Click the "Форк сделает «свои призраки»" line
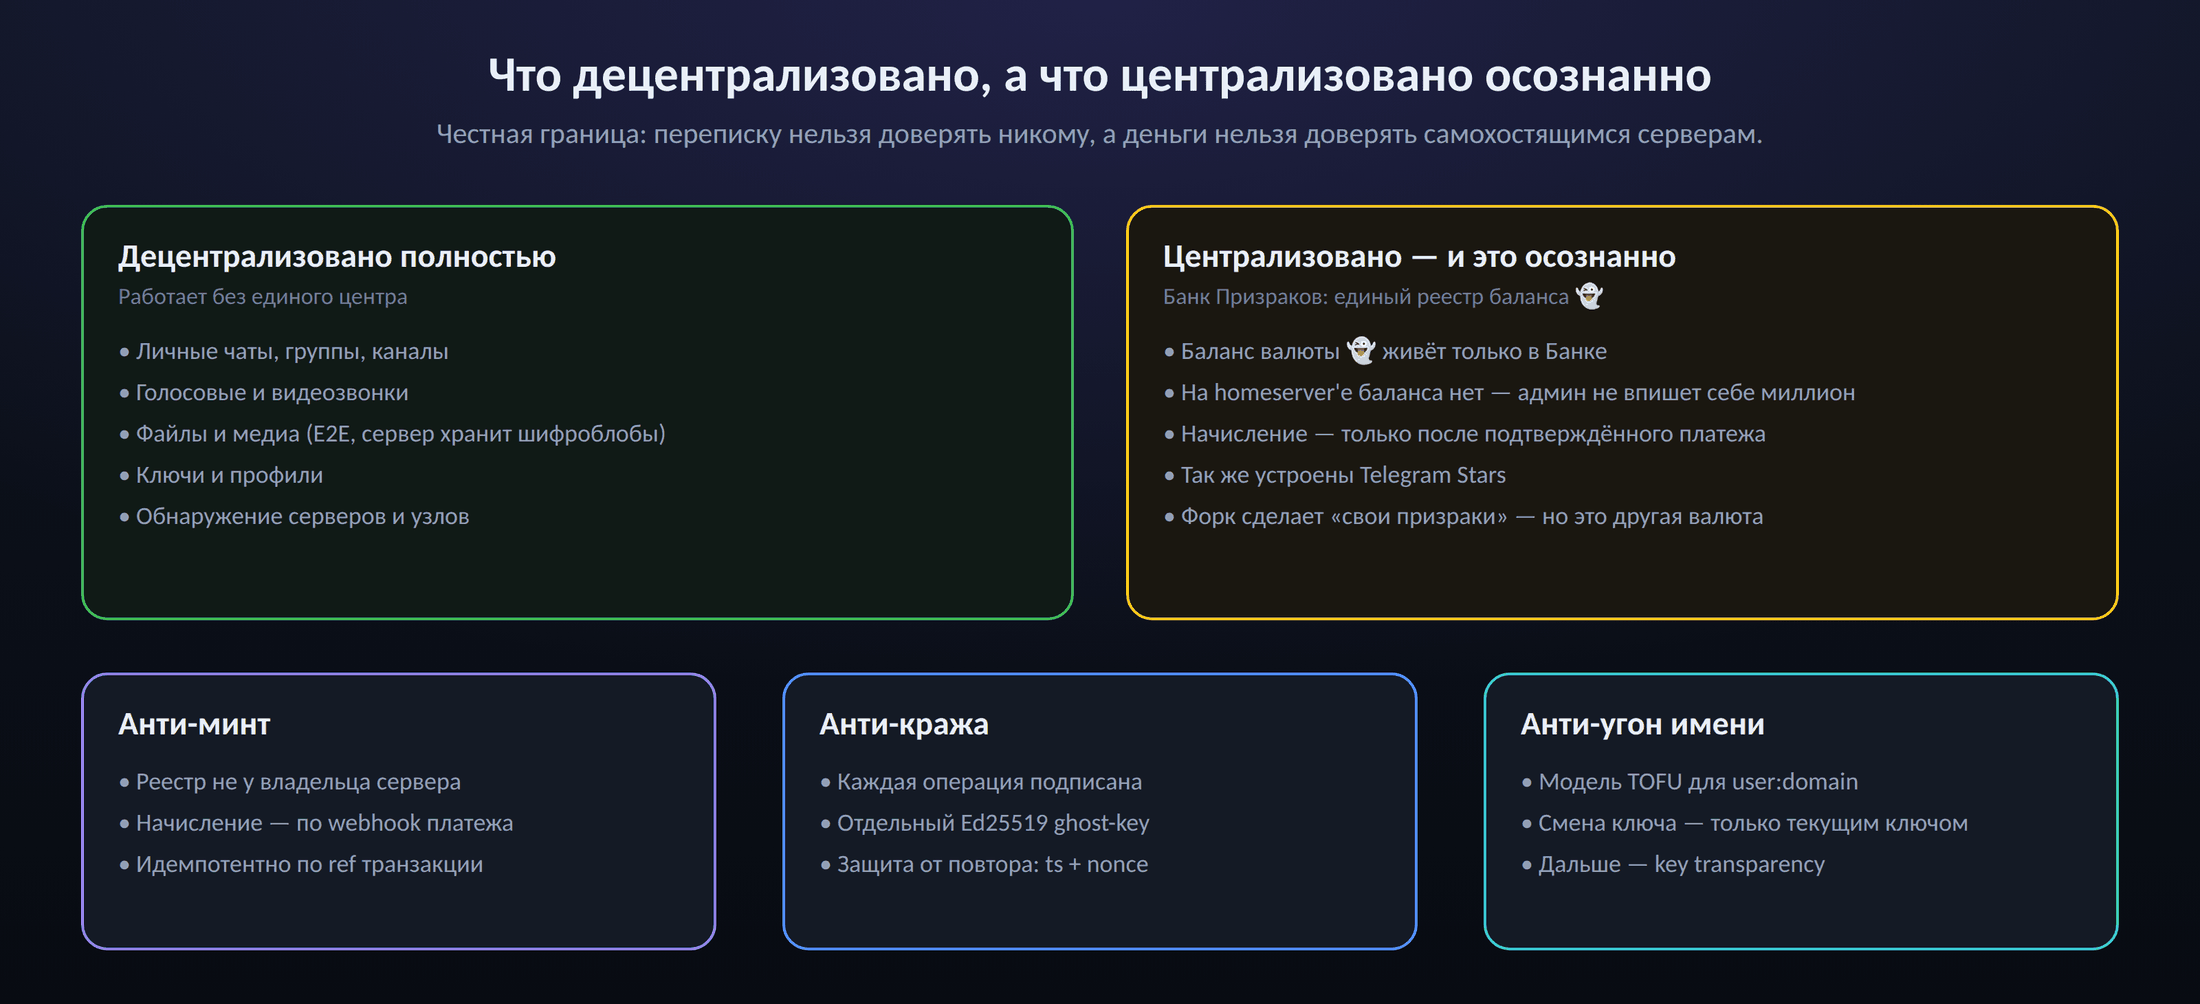 (x=1463, y=517)
